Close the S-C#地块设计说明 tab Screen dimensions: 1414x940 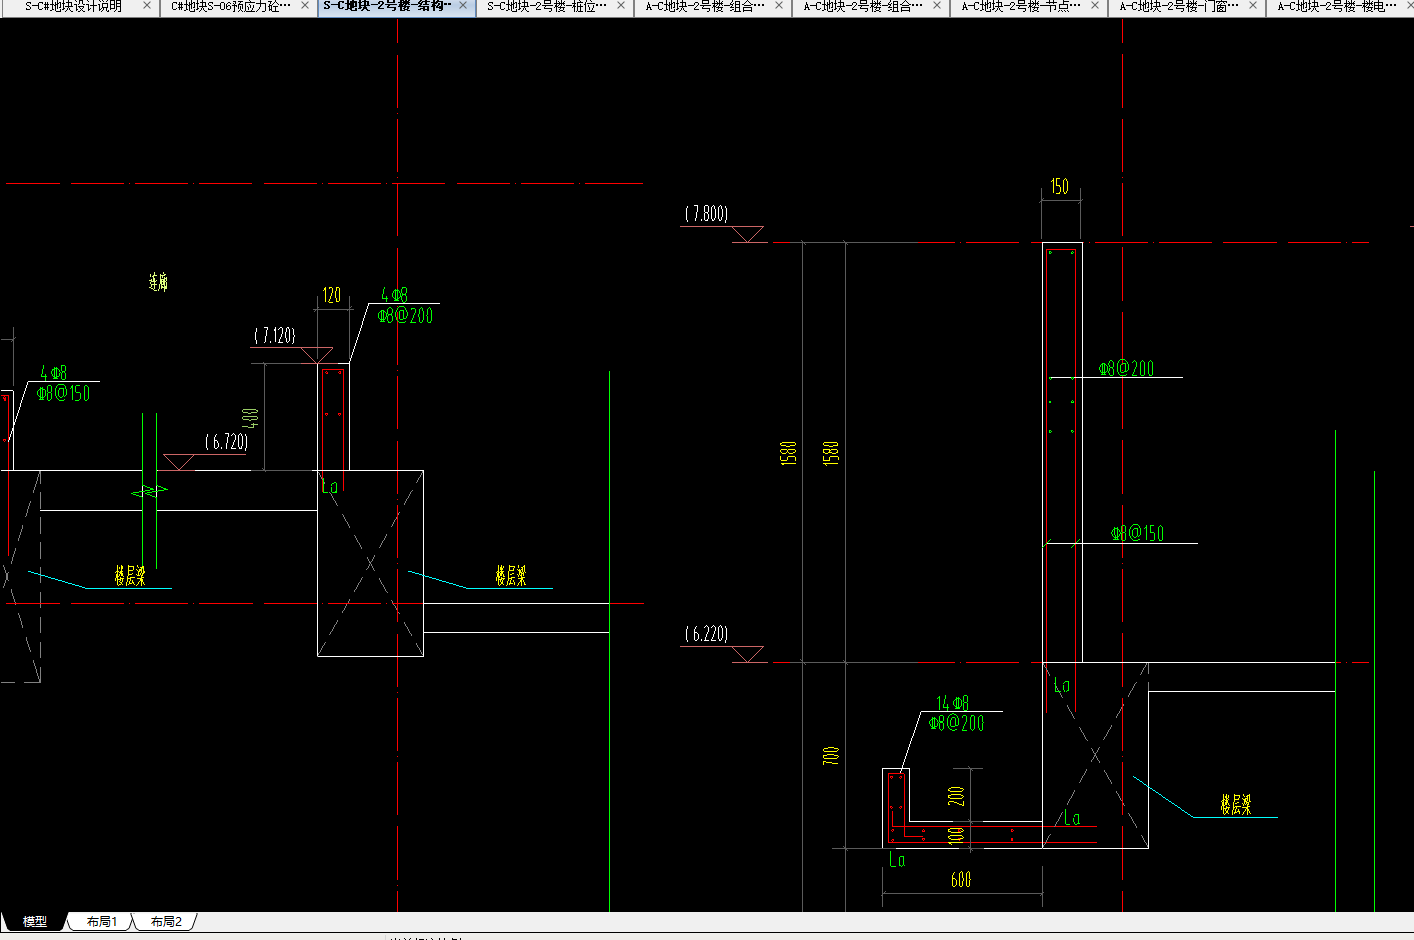pyautogui.click(x=147, y=6)
